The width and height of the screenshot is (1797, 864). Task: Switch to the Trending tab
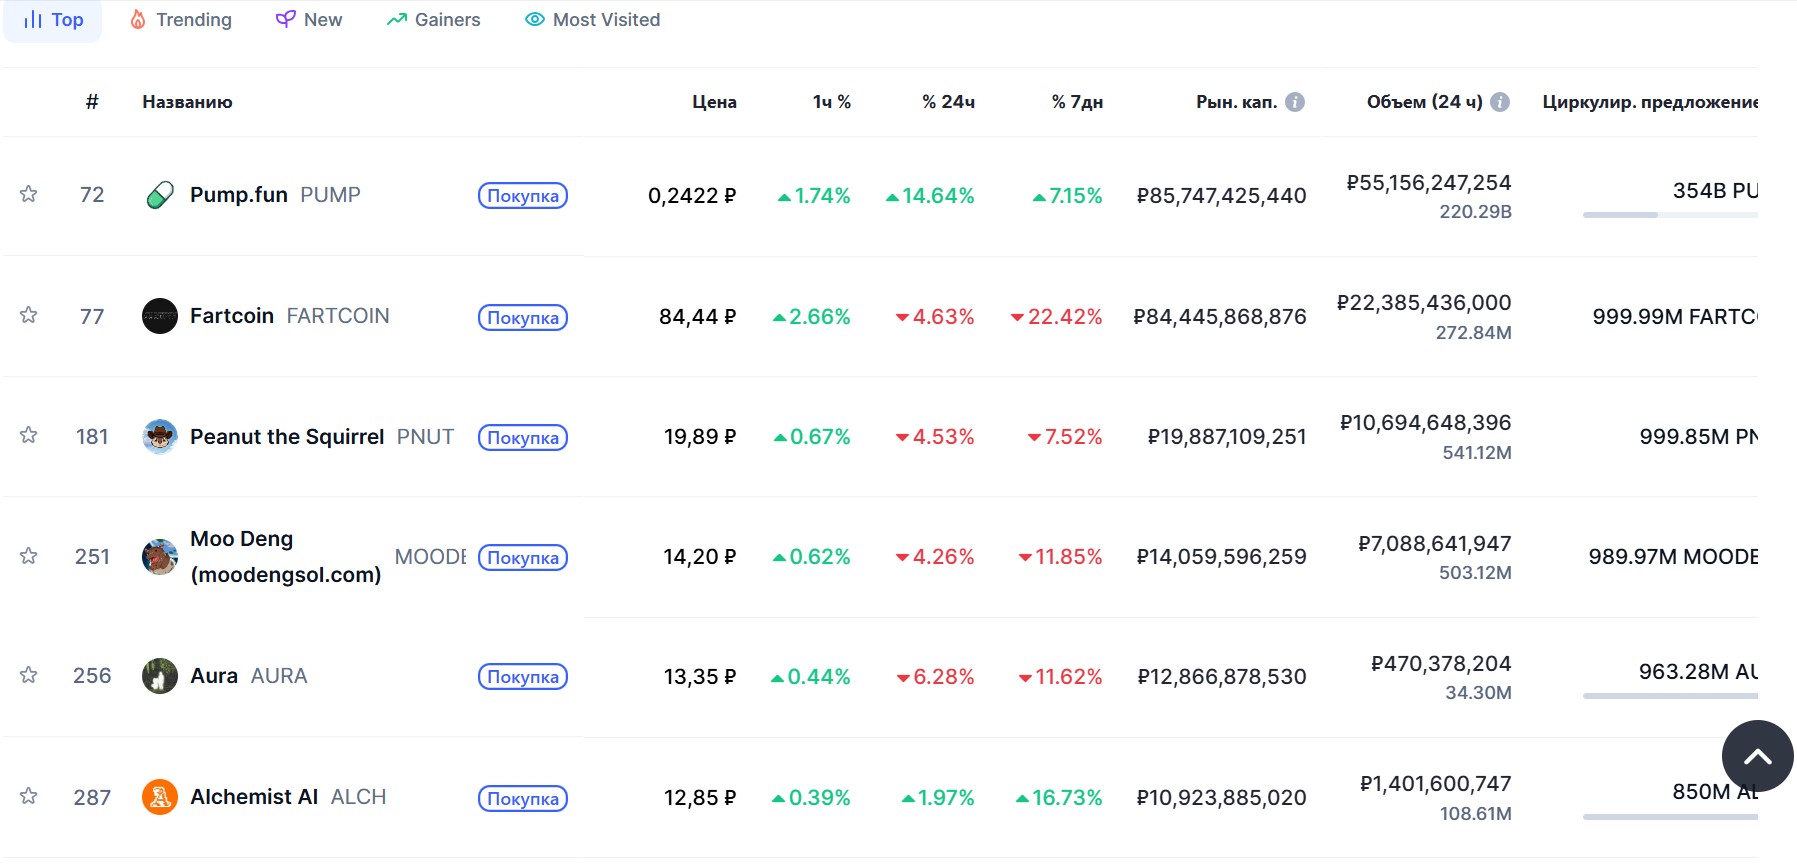pyautogui.click(x=181, y=20)
